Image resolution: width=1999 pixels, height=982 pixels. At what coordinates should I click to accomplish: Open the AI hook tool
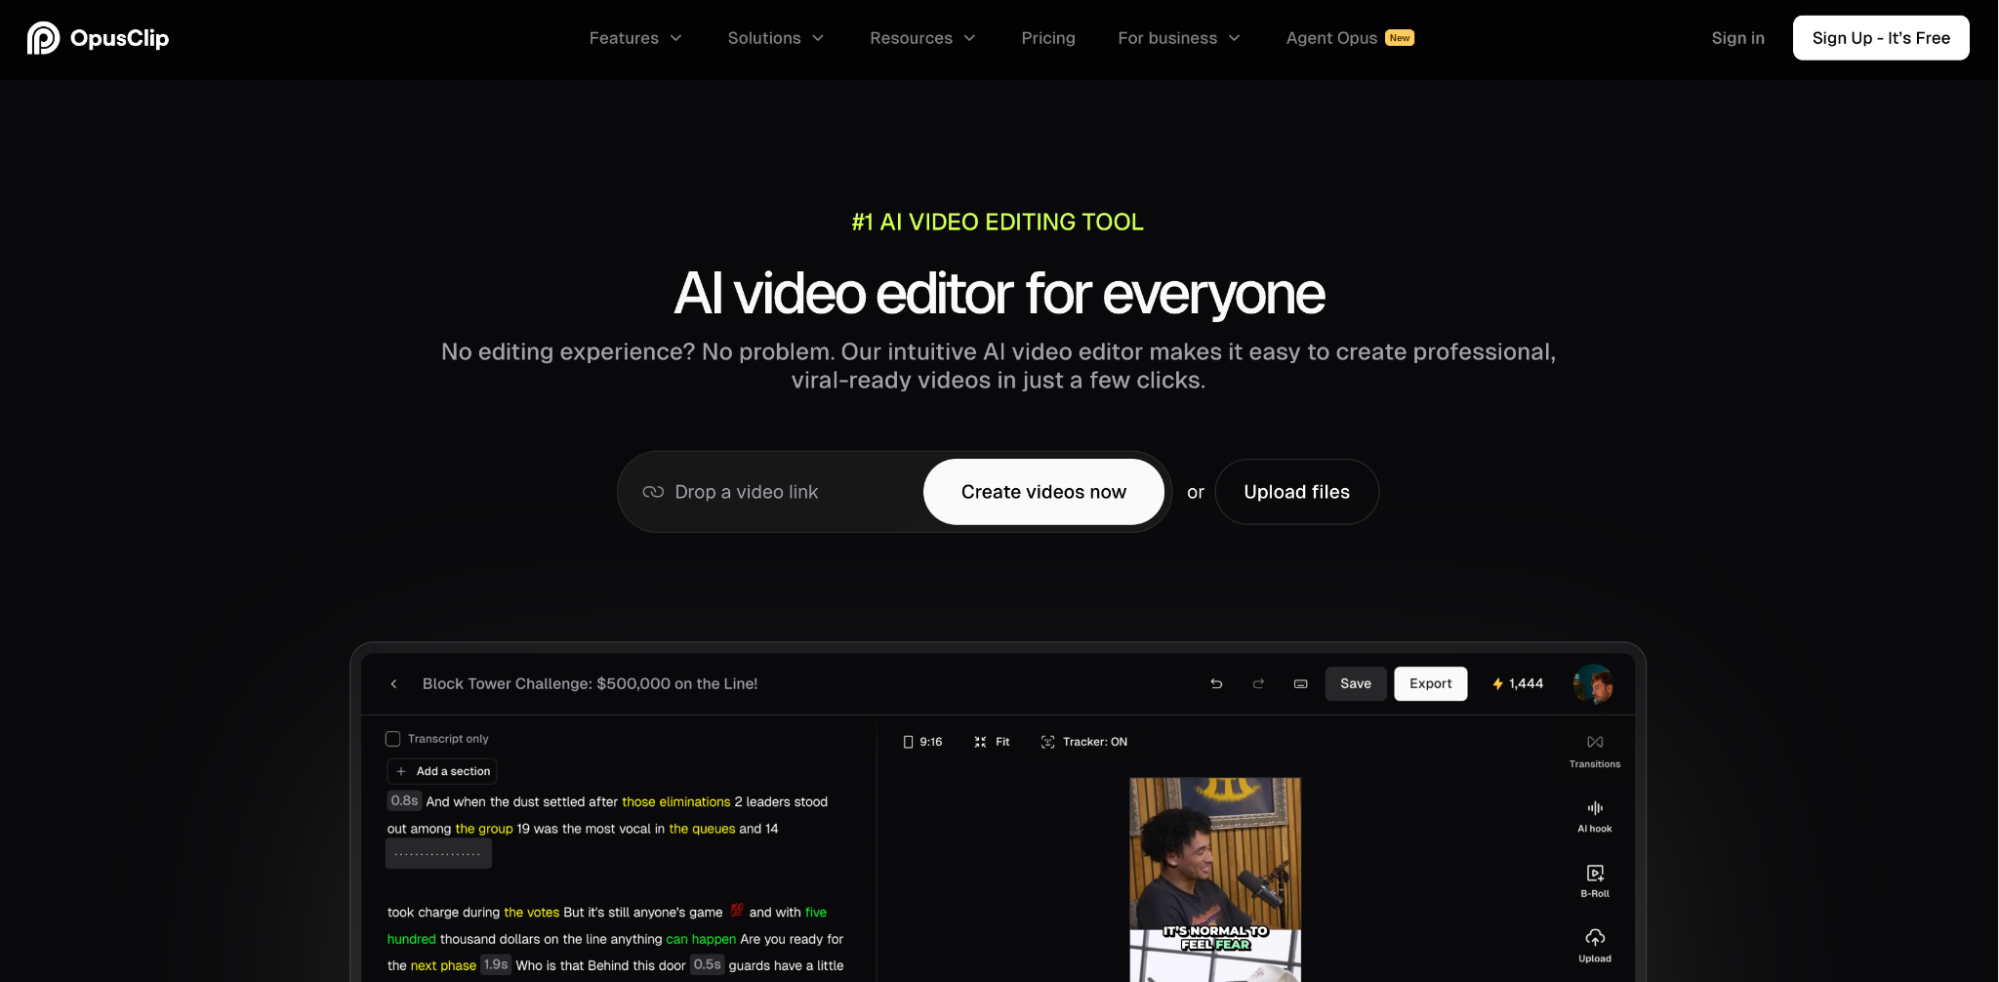1594,816
